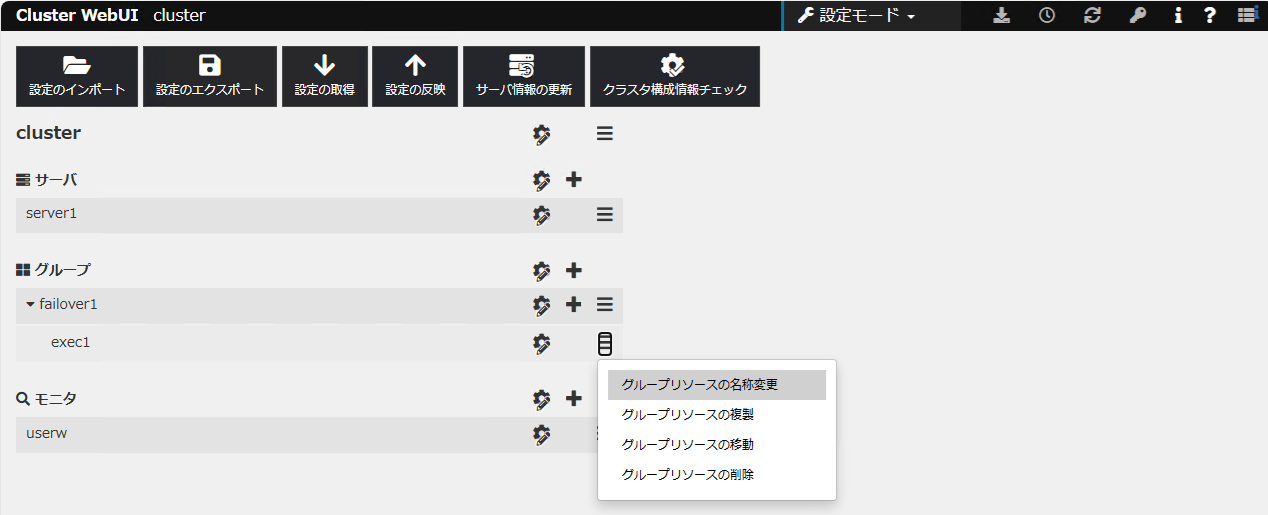The height and width of the screenshot is (515, 1268).
Task: Click the 設定の反映 button
Action: click(415, 76)
